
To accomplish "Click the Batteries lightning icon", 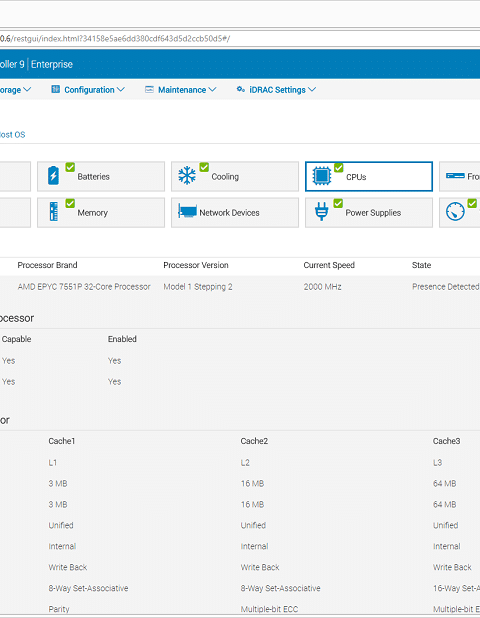I will pos(53,176).
